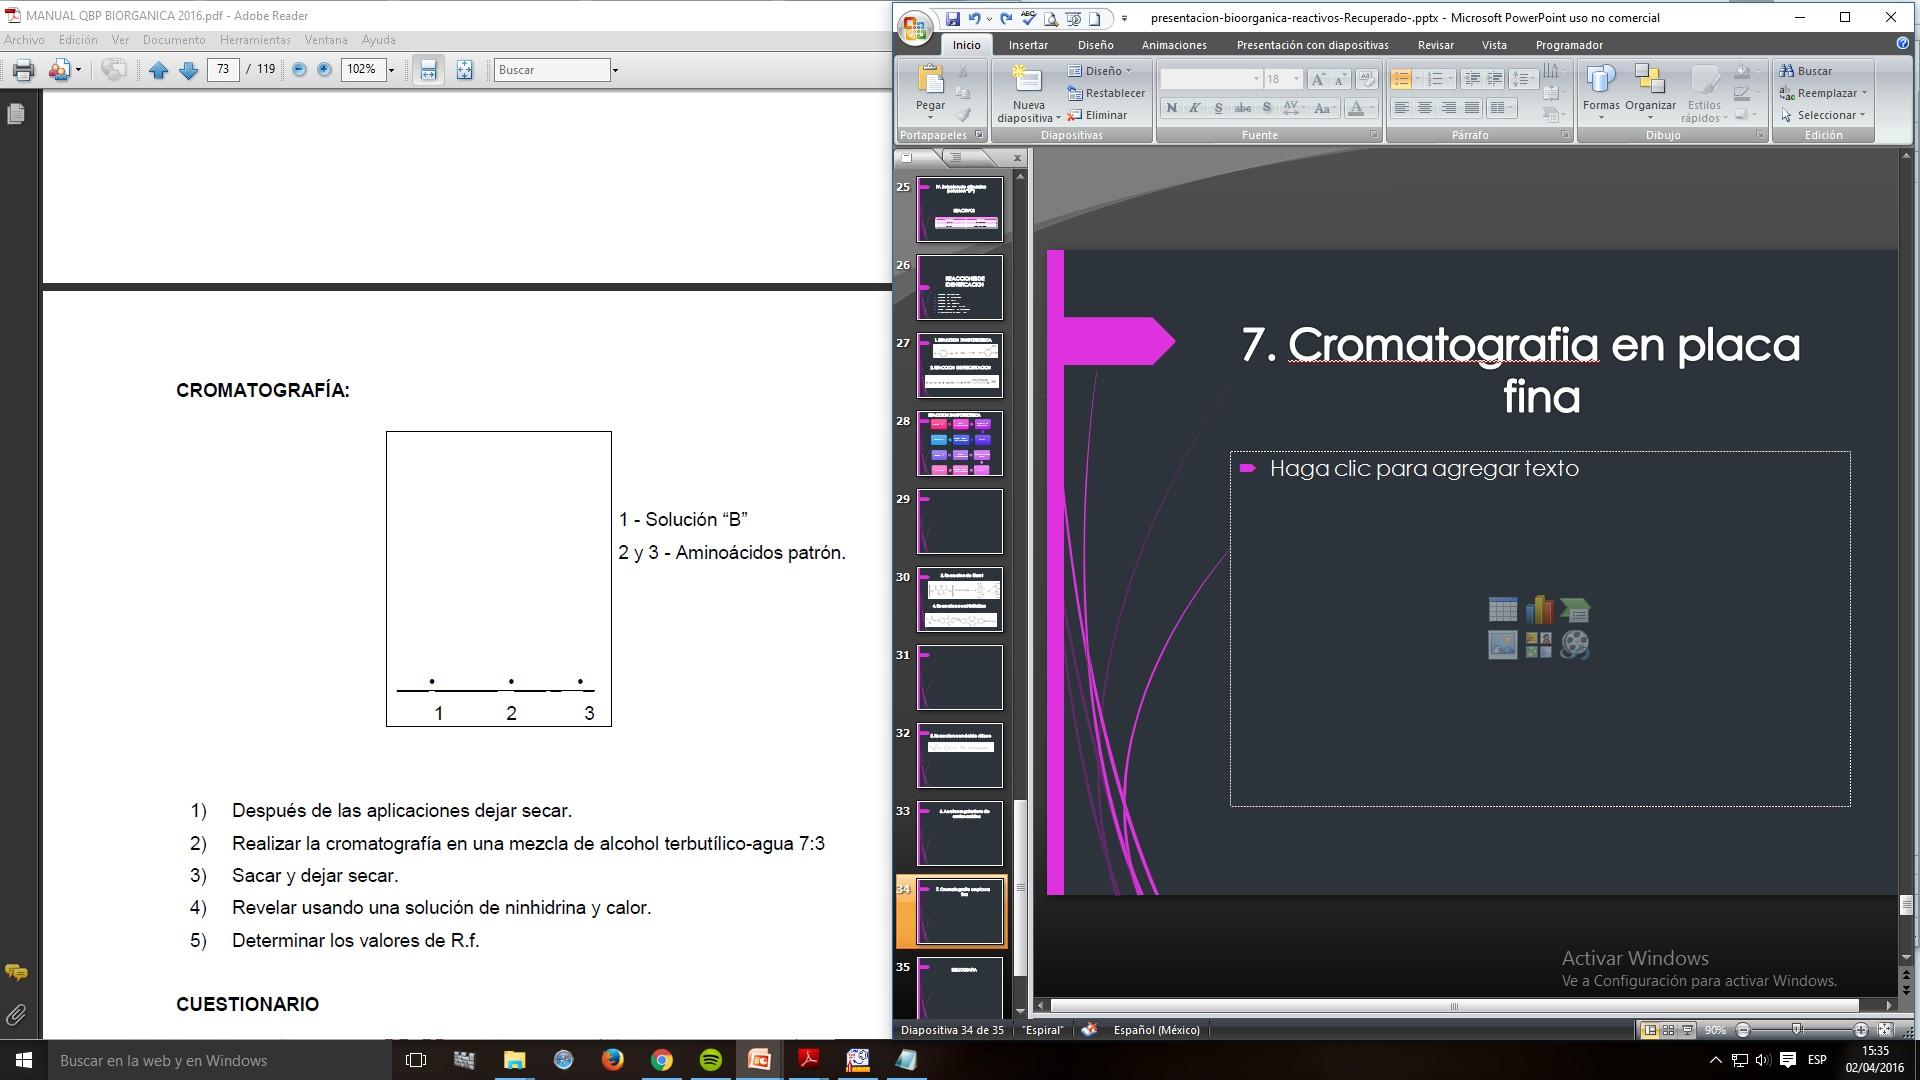Open the Diseño layout dropdown

1103,71
